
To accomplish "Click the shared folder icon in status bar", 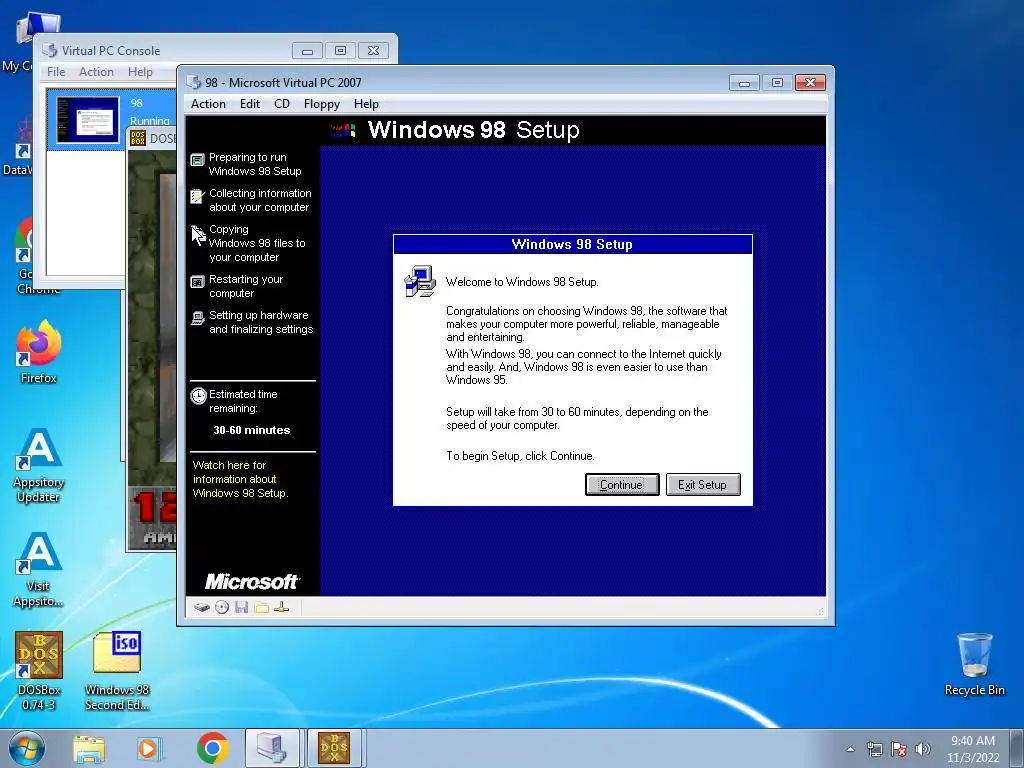I will [x=262, y=607].
